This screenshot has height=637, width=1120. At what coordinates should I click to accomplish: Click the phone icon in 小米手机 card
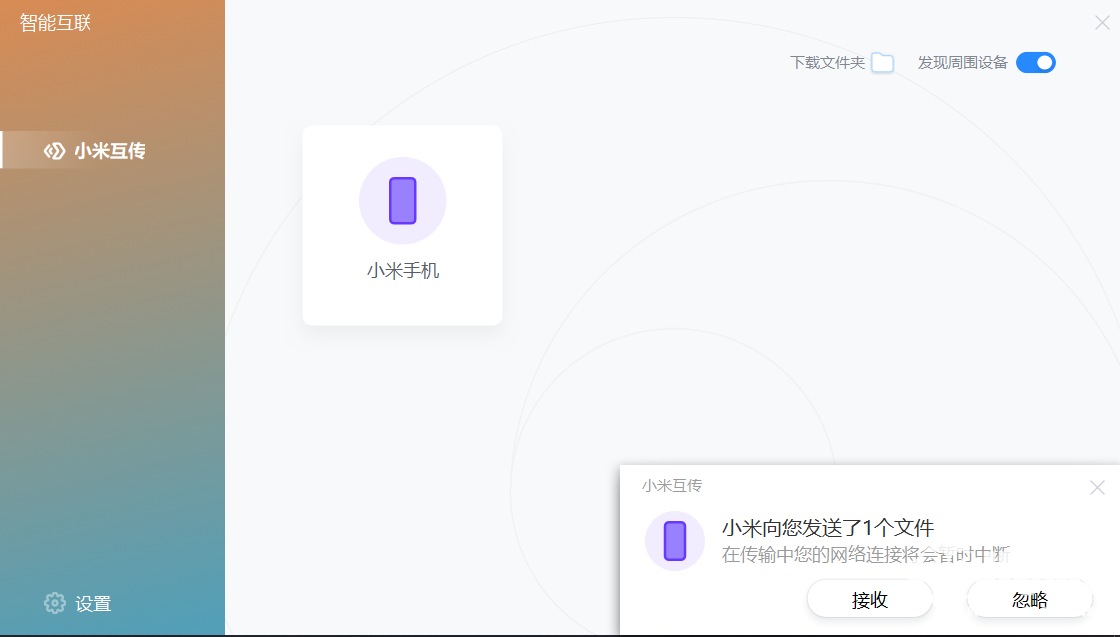click(403, 201)
